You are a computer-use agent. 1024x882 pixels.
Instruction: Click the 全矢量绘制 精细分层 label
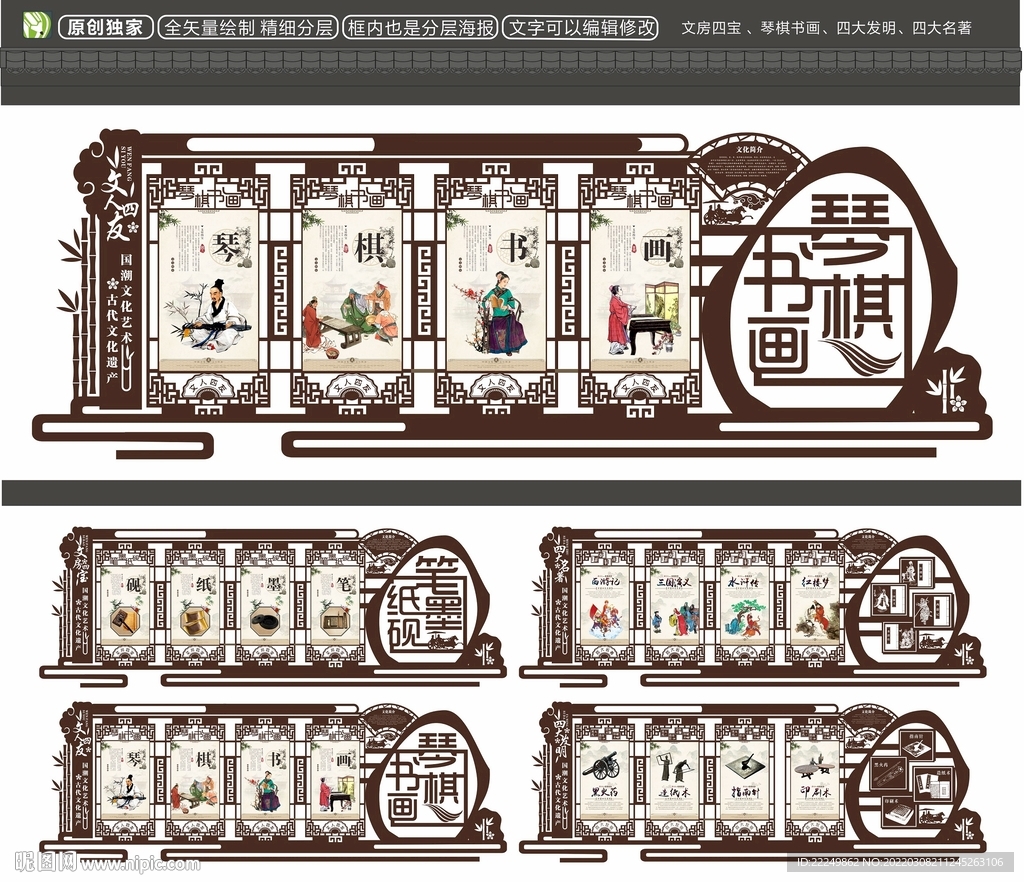point(248,27)
